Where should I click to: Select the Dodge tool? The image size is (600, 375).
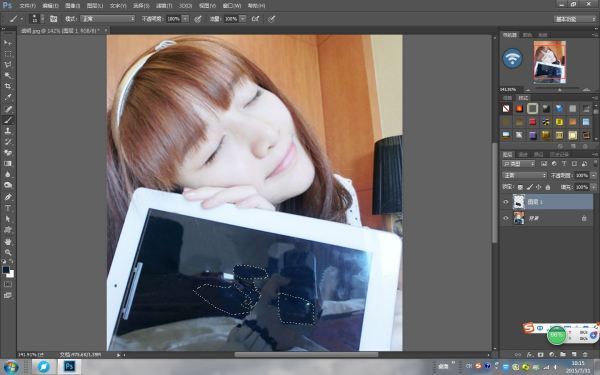click(x=8, y=185)
